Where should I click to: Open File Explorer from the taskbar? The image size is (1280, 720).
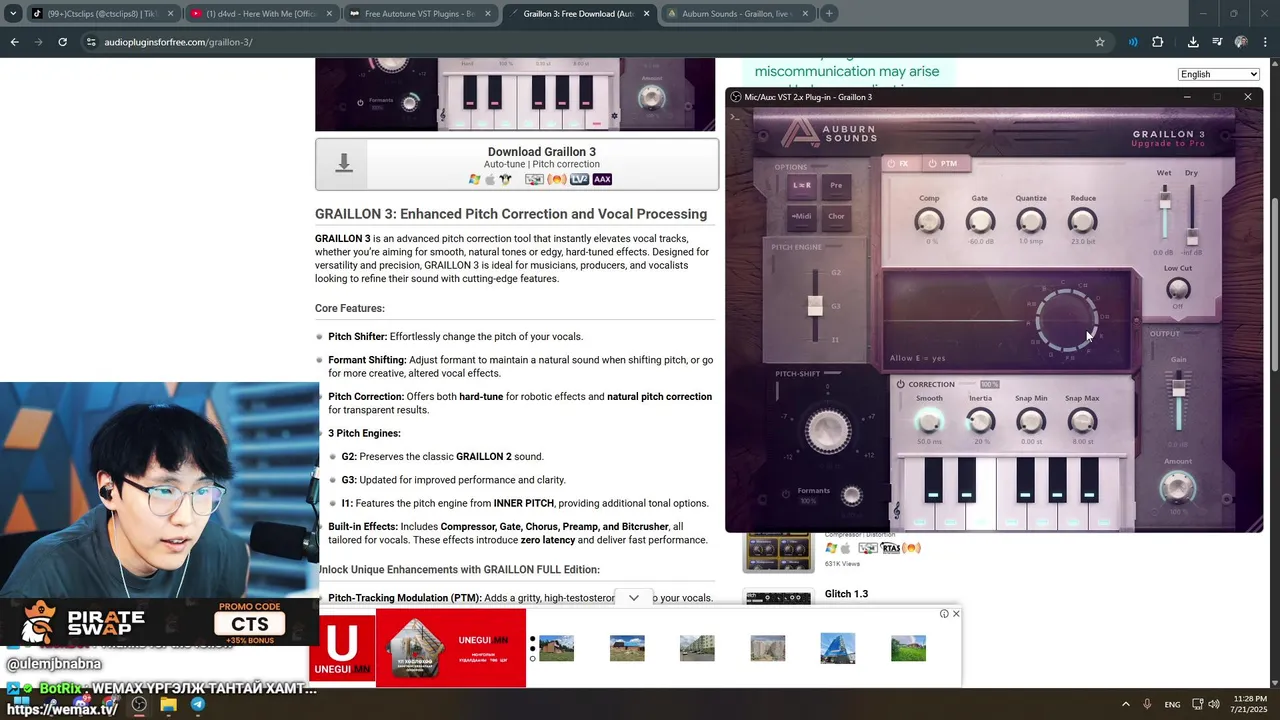[x=168, y=704]
